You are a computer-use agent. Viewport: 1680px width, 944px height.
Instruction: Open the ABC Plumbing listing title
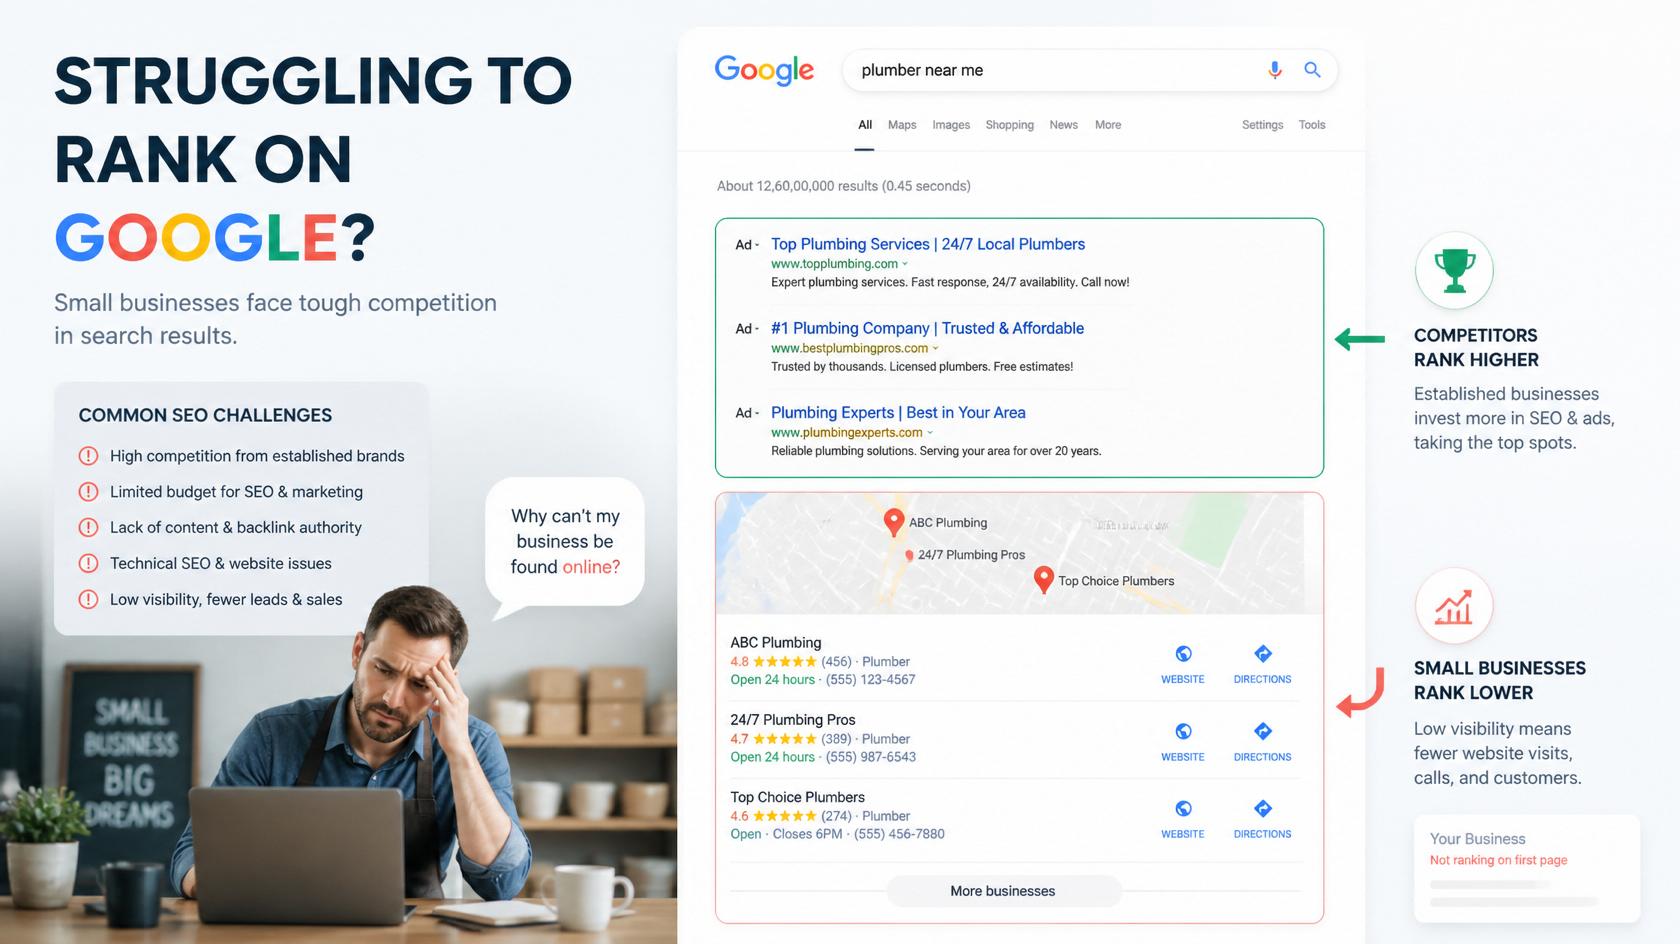776,643
